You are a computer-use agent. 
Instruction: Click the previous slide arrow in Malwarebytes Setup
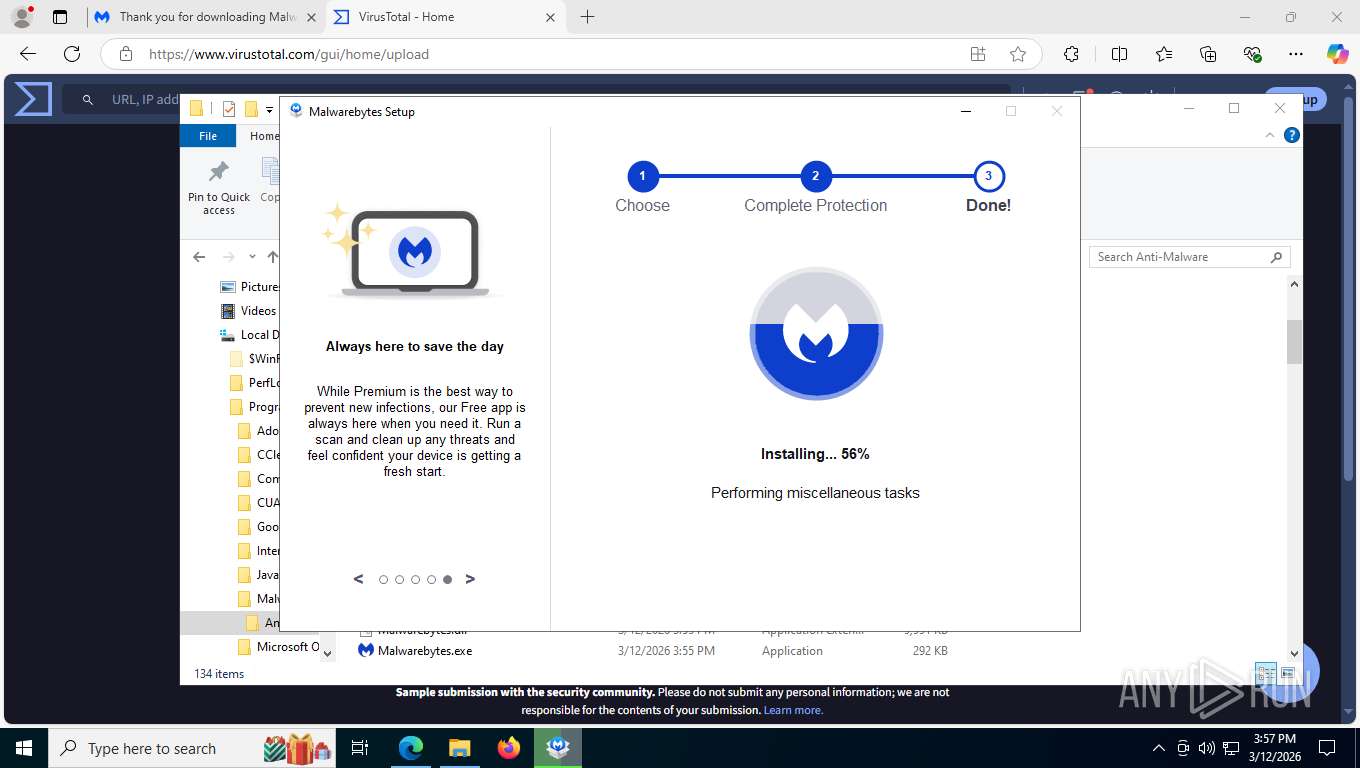point(359,579)
